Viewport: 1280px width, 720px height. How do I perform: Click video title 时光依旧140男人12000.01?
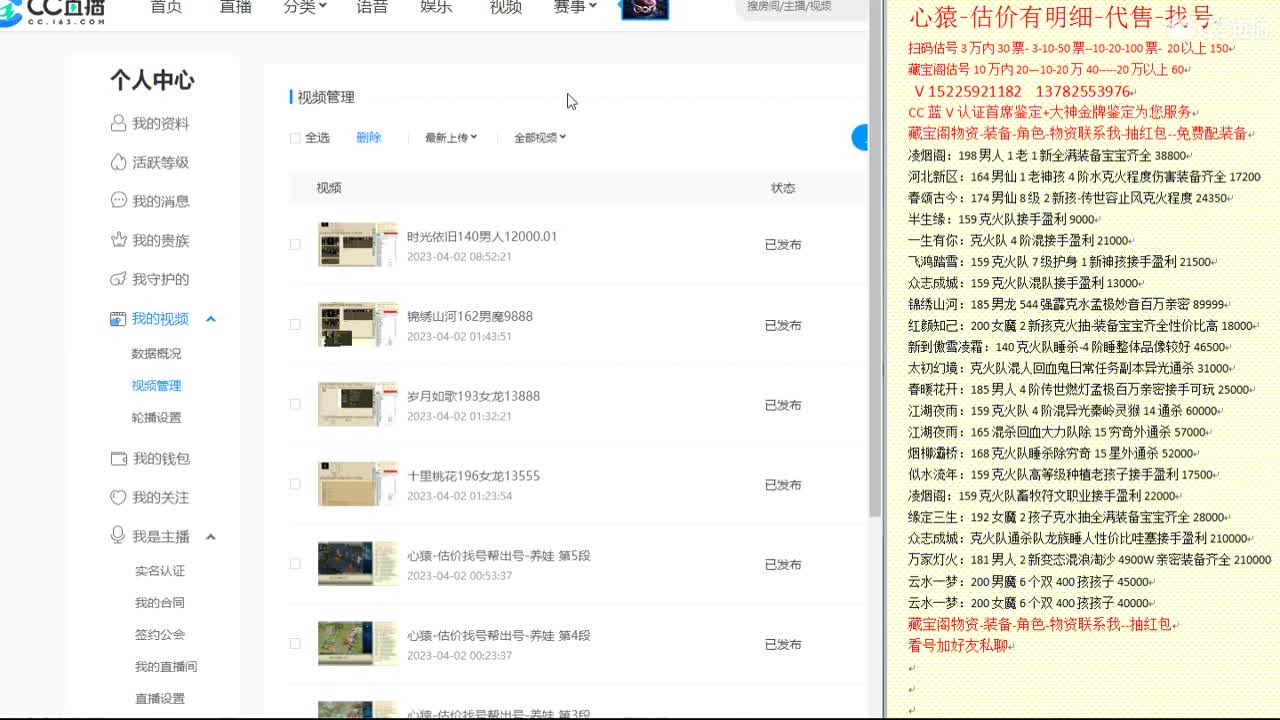pyautogui.click(x=482, y=237)
